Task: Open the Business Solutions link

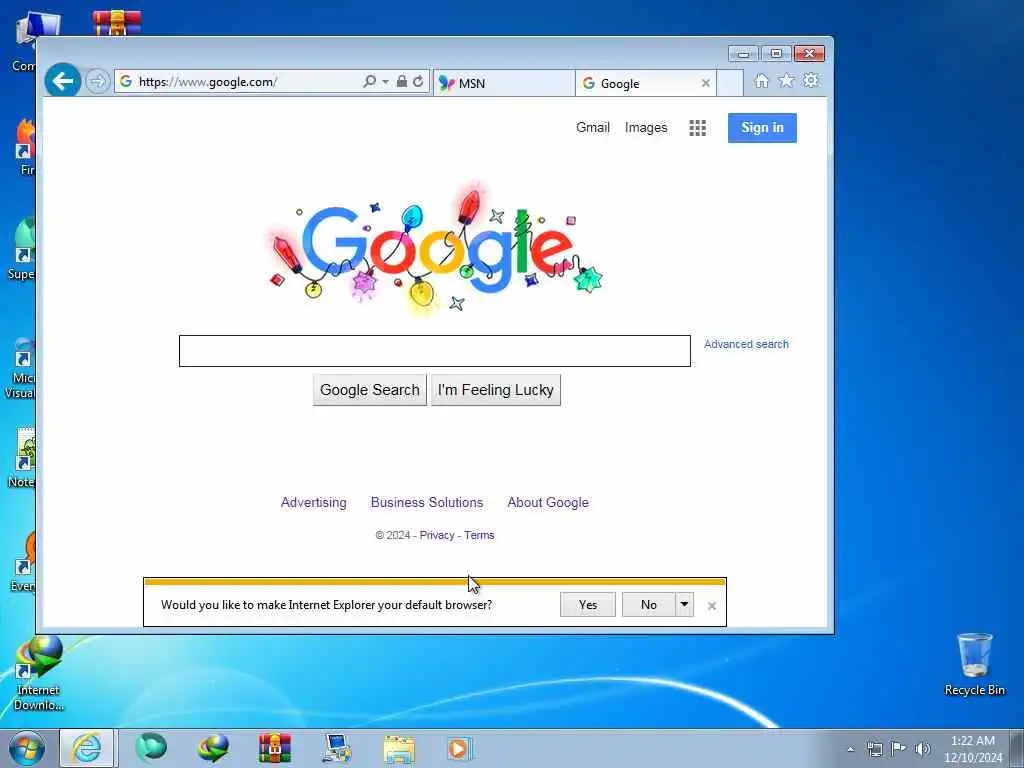Action: pos(426,502)
